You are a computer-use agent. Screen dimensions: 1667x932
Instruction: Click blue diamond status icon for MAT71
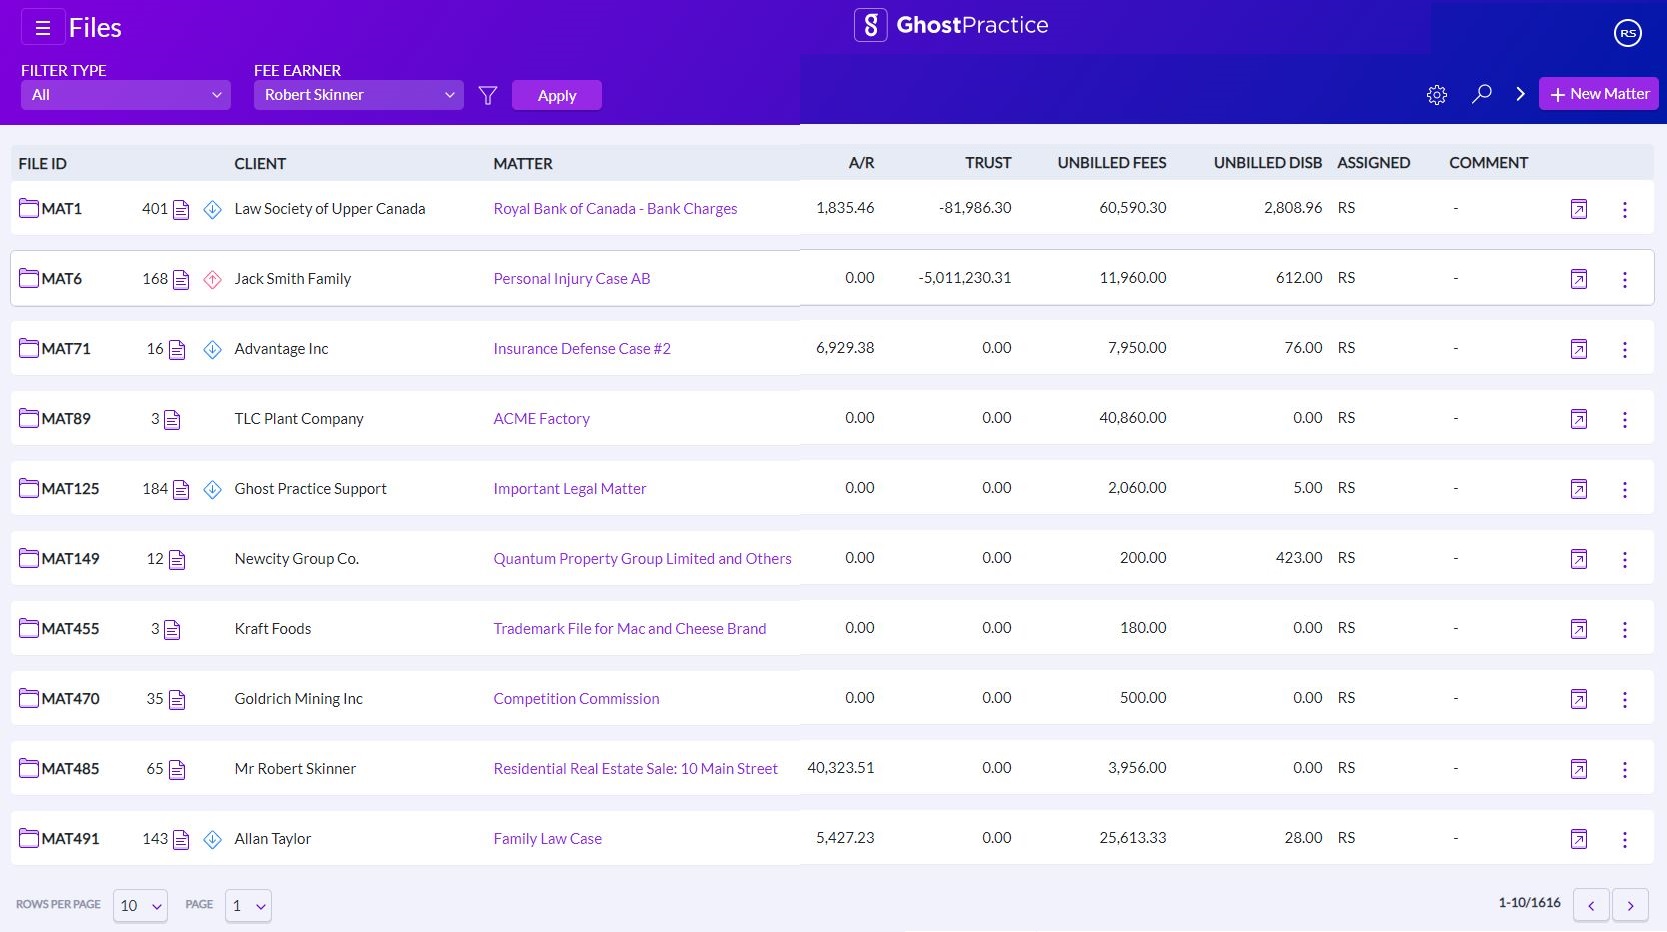pos(212,349)
